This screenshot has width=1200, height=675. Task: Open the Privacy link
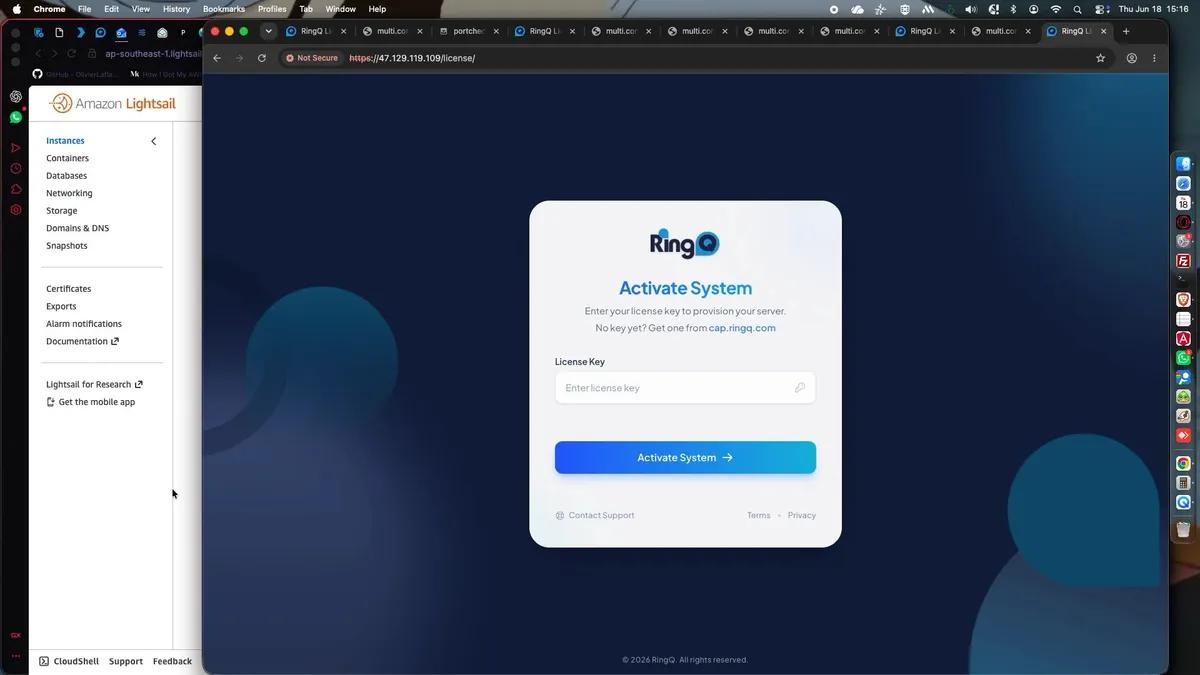tap(802, 516)
